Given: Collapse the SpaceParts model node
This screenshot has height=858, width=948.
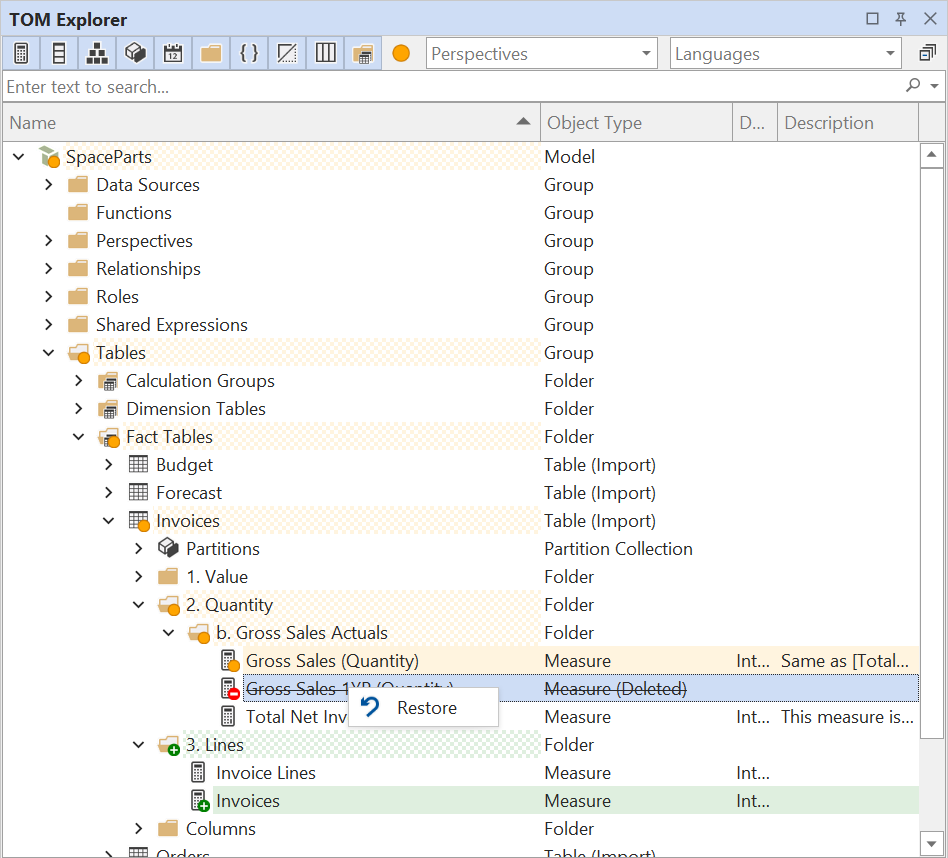Looking at the screenshot, I should click(x=19, y=157).
